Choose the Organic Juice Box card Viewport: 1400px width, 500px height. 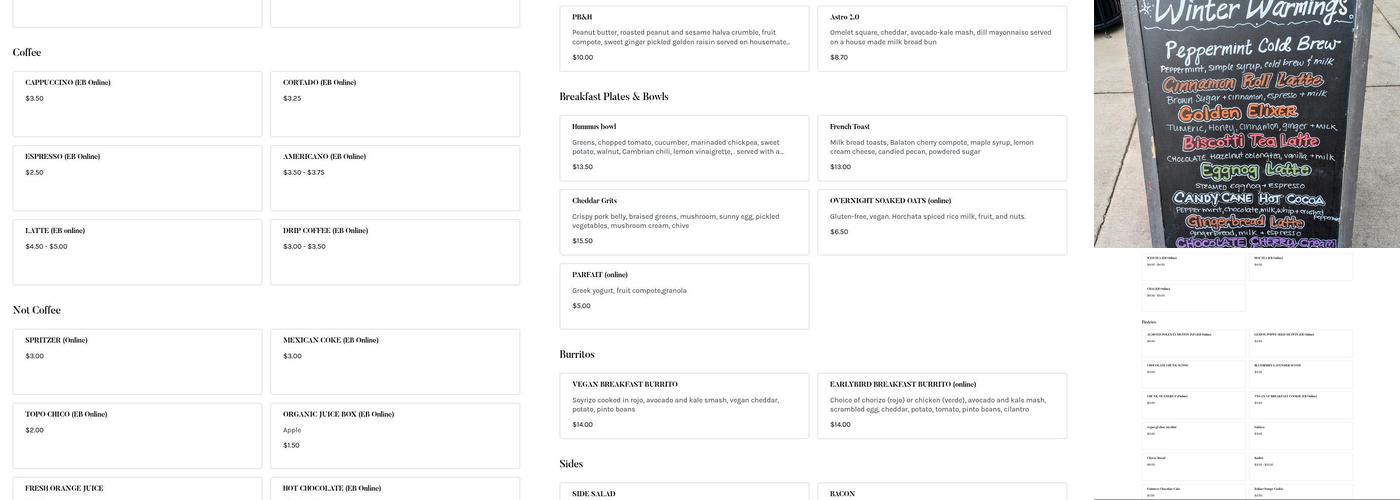click(395, 436)
